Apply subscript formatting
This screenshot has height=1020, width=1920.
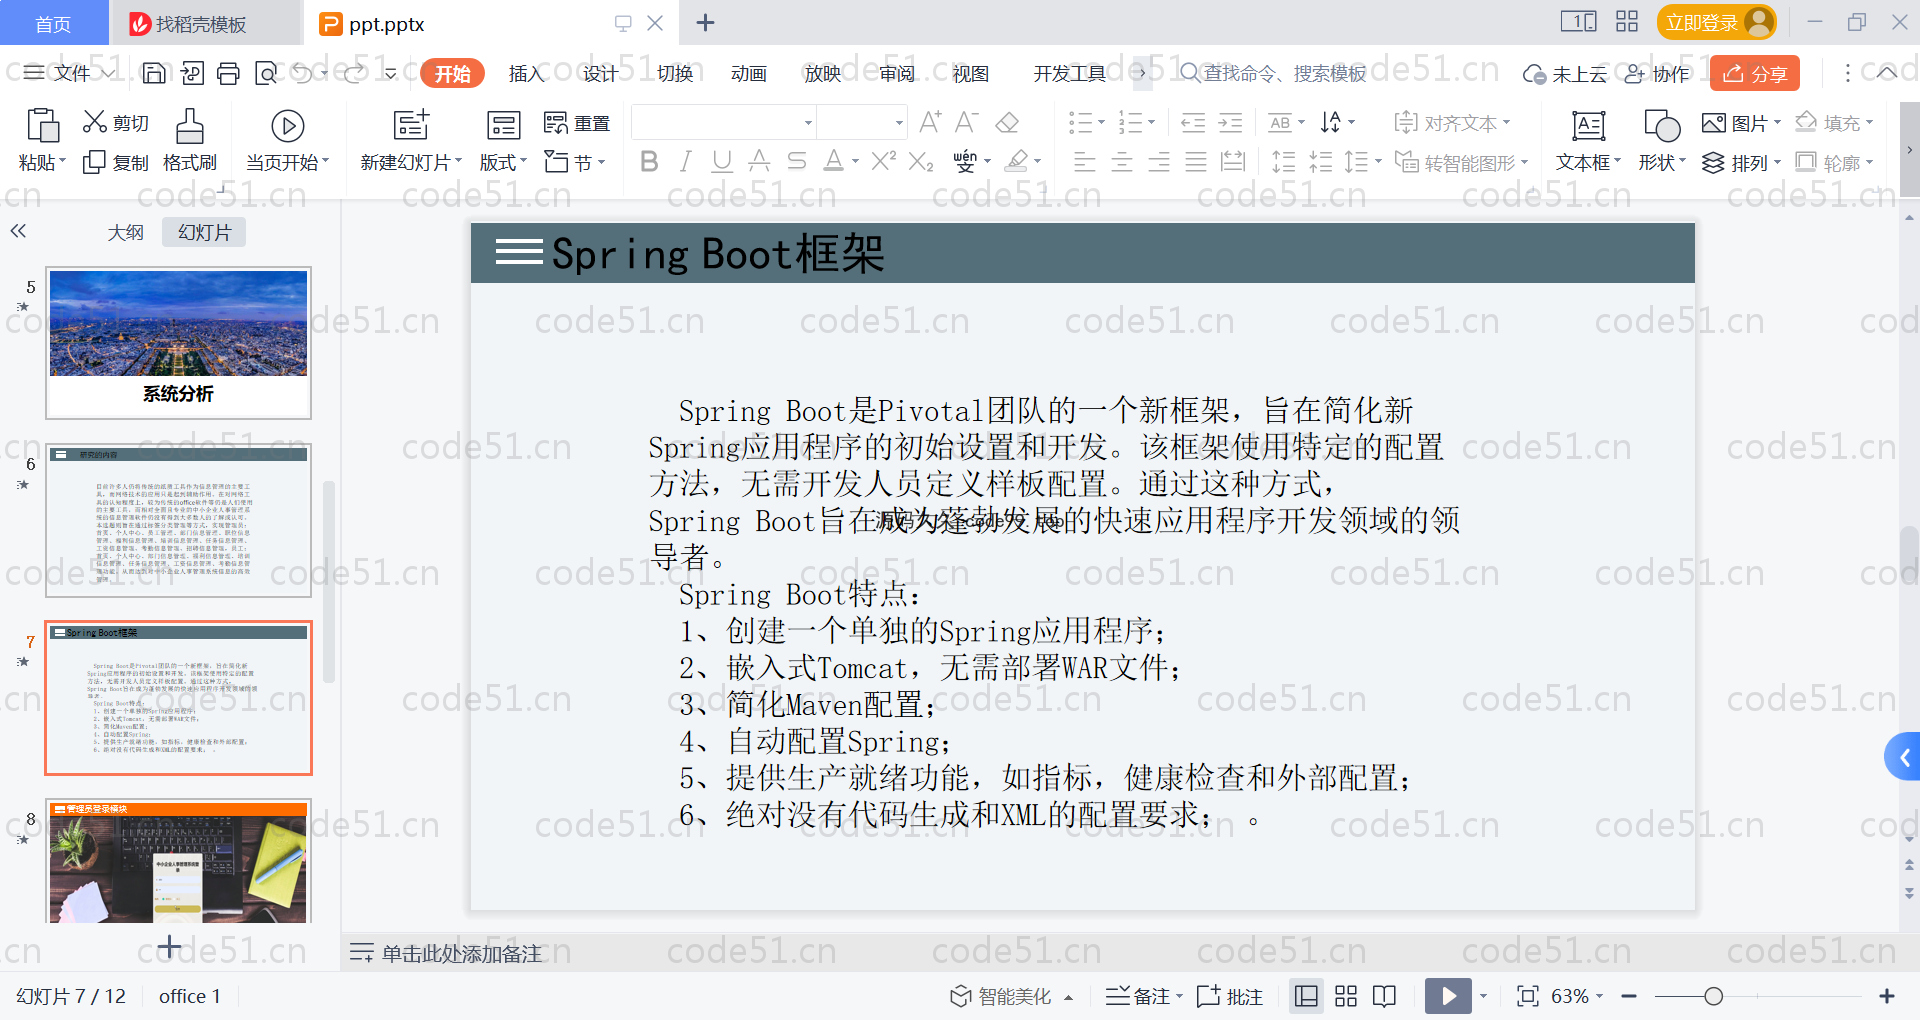[921, 161]
